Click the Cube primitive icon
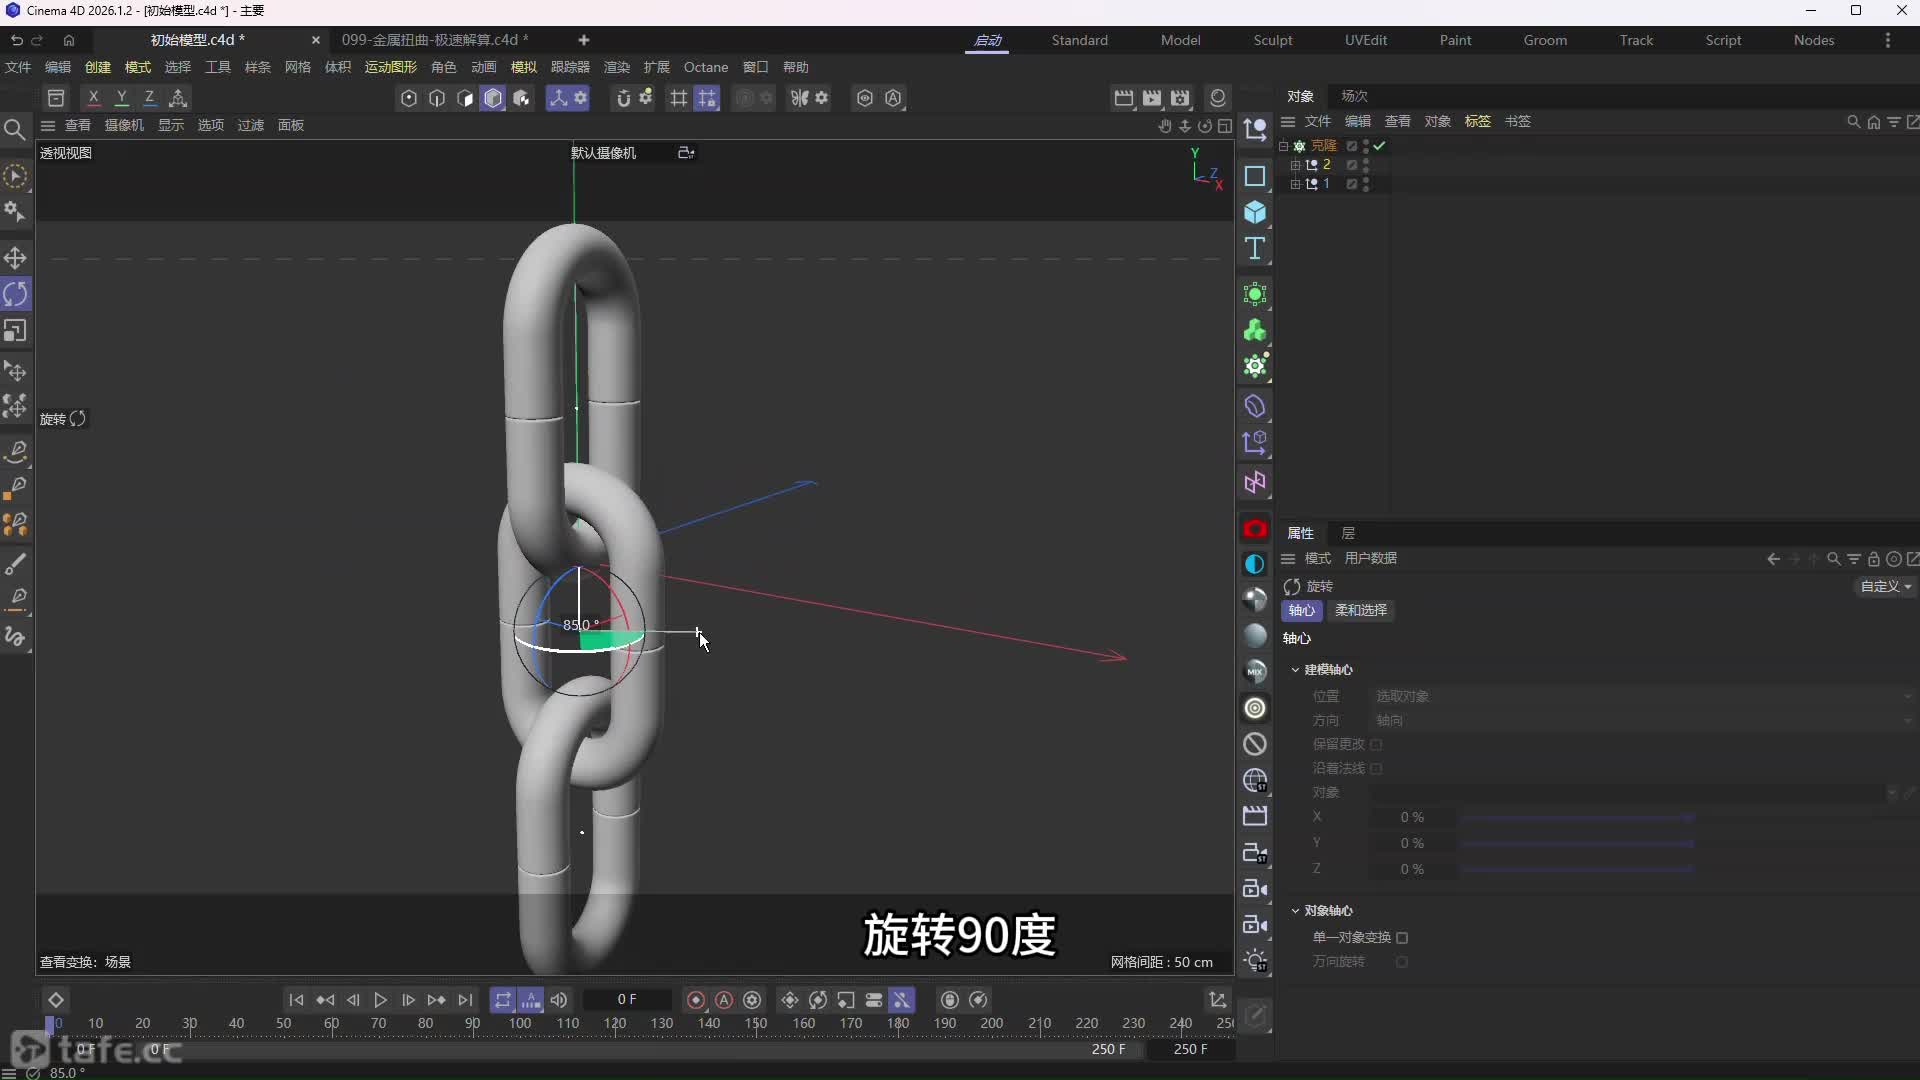Image resolution: width=1920 pixels, height=1080 pixels. pyautogui.click(x=1255, y=213)
